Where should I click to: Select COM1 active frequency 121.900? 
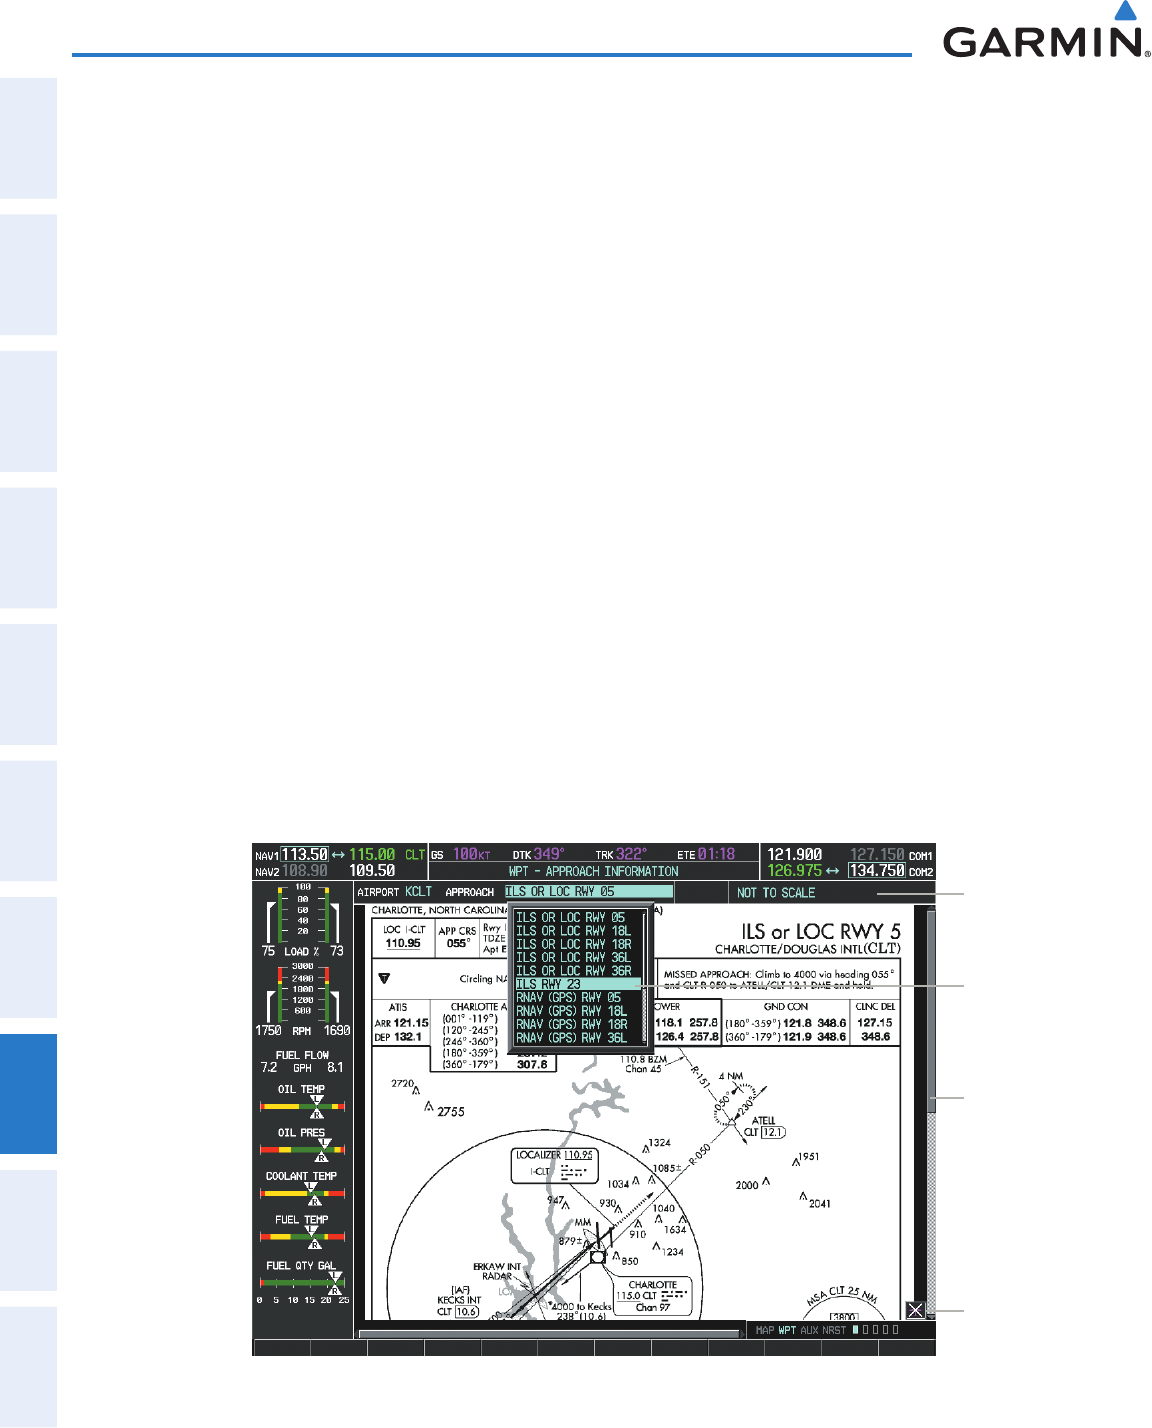pyautogui.click(x=795, y=854)
